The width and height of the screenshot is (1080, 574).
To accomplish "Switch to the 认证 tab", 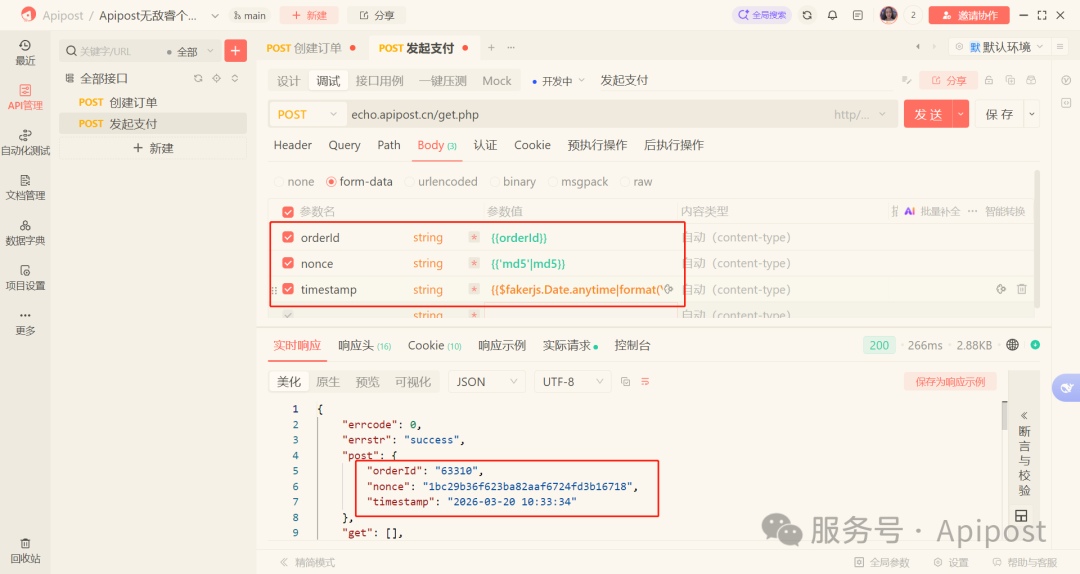I will click(485, 145).
